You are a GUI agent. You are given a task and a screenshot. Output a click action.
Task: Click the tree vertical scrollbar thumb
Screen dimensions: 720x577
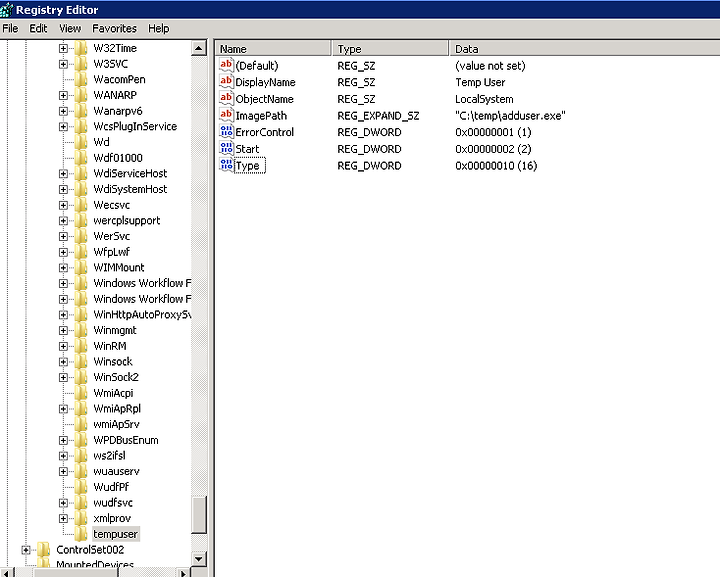point(199,515)
